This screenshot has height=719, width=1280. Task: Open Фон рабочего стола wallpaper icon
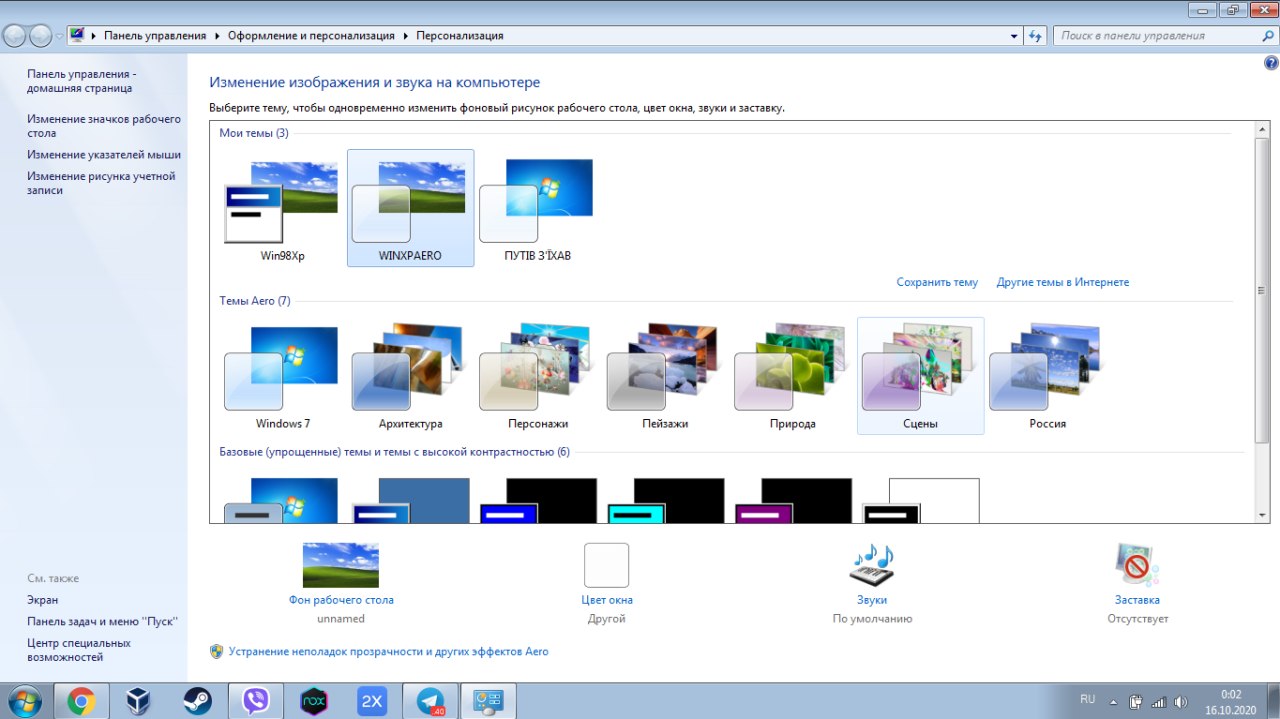tap(341, 565)
